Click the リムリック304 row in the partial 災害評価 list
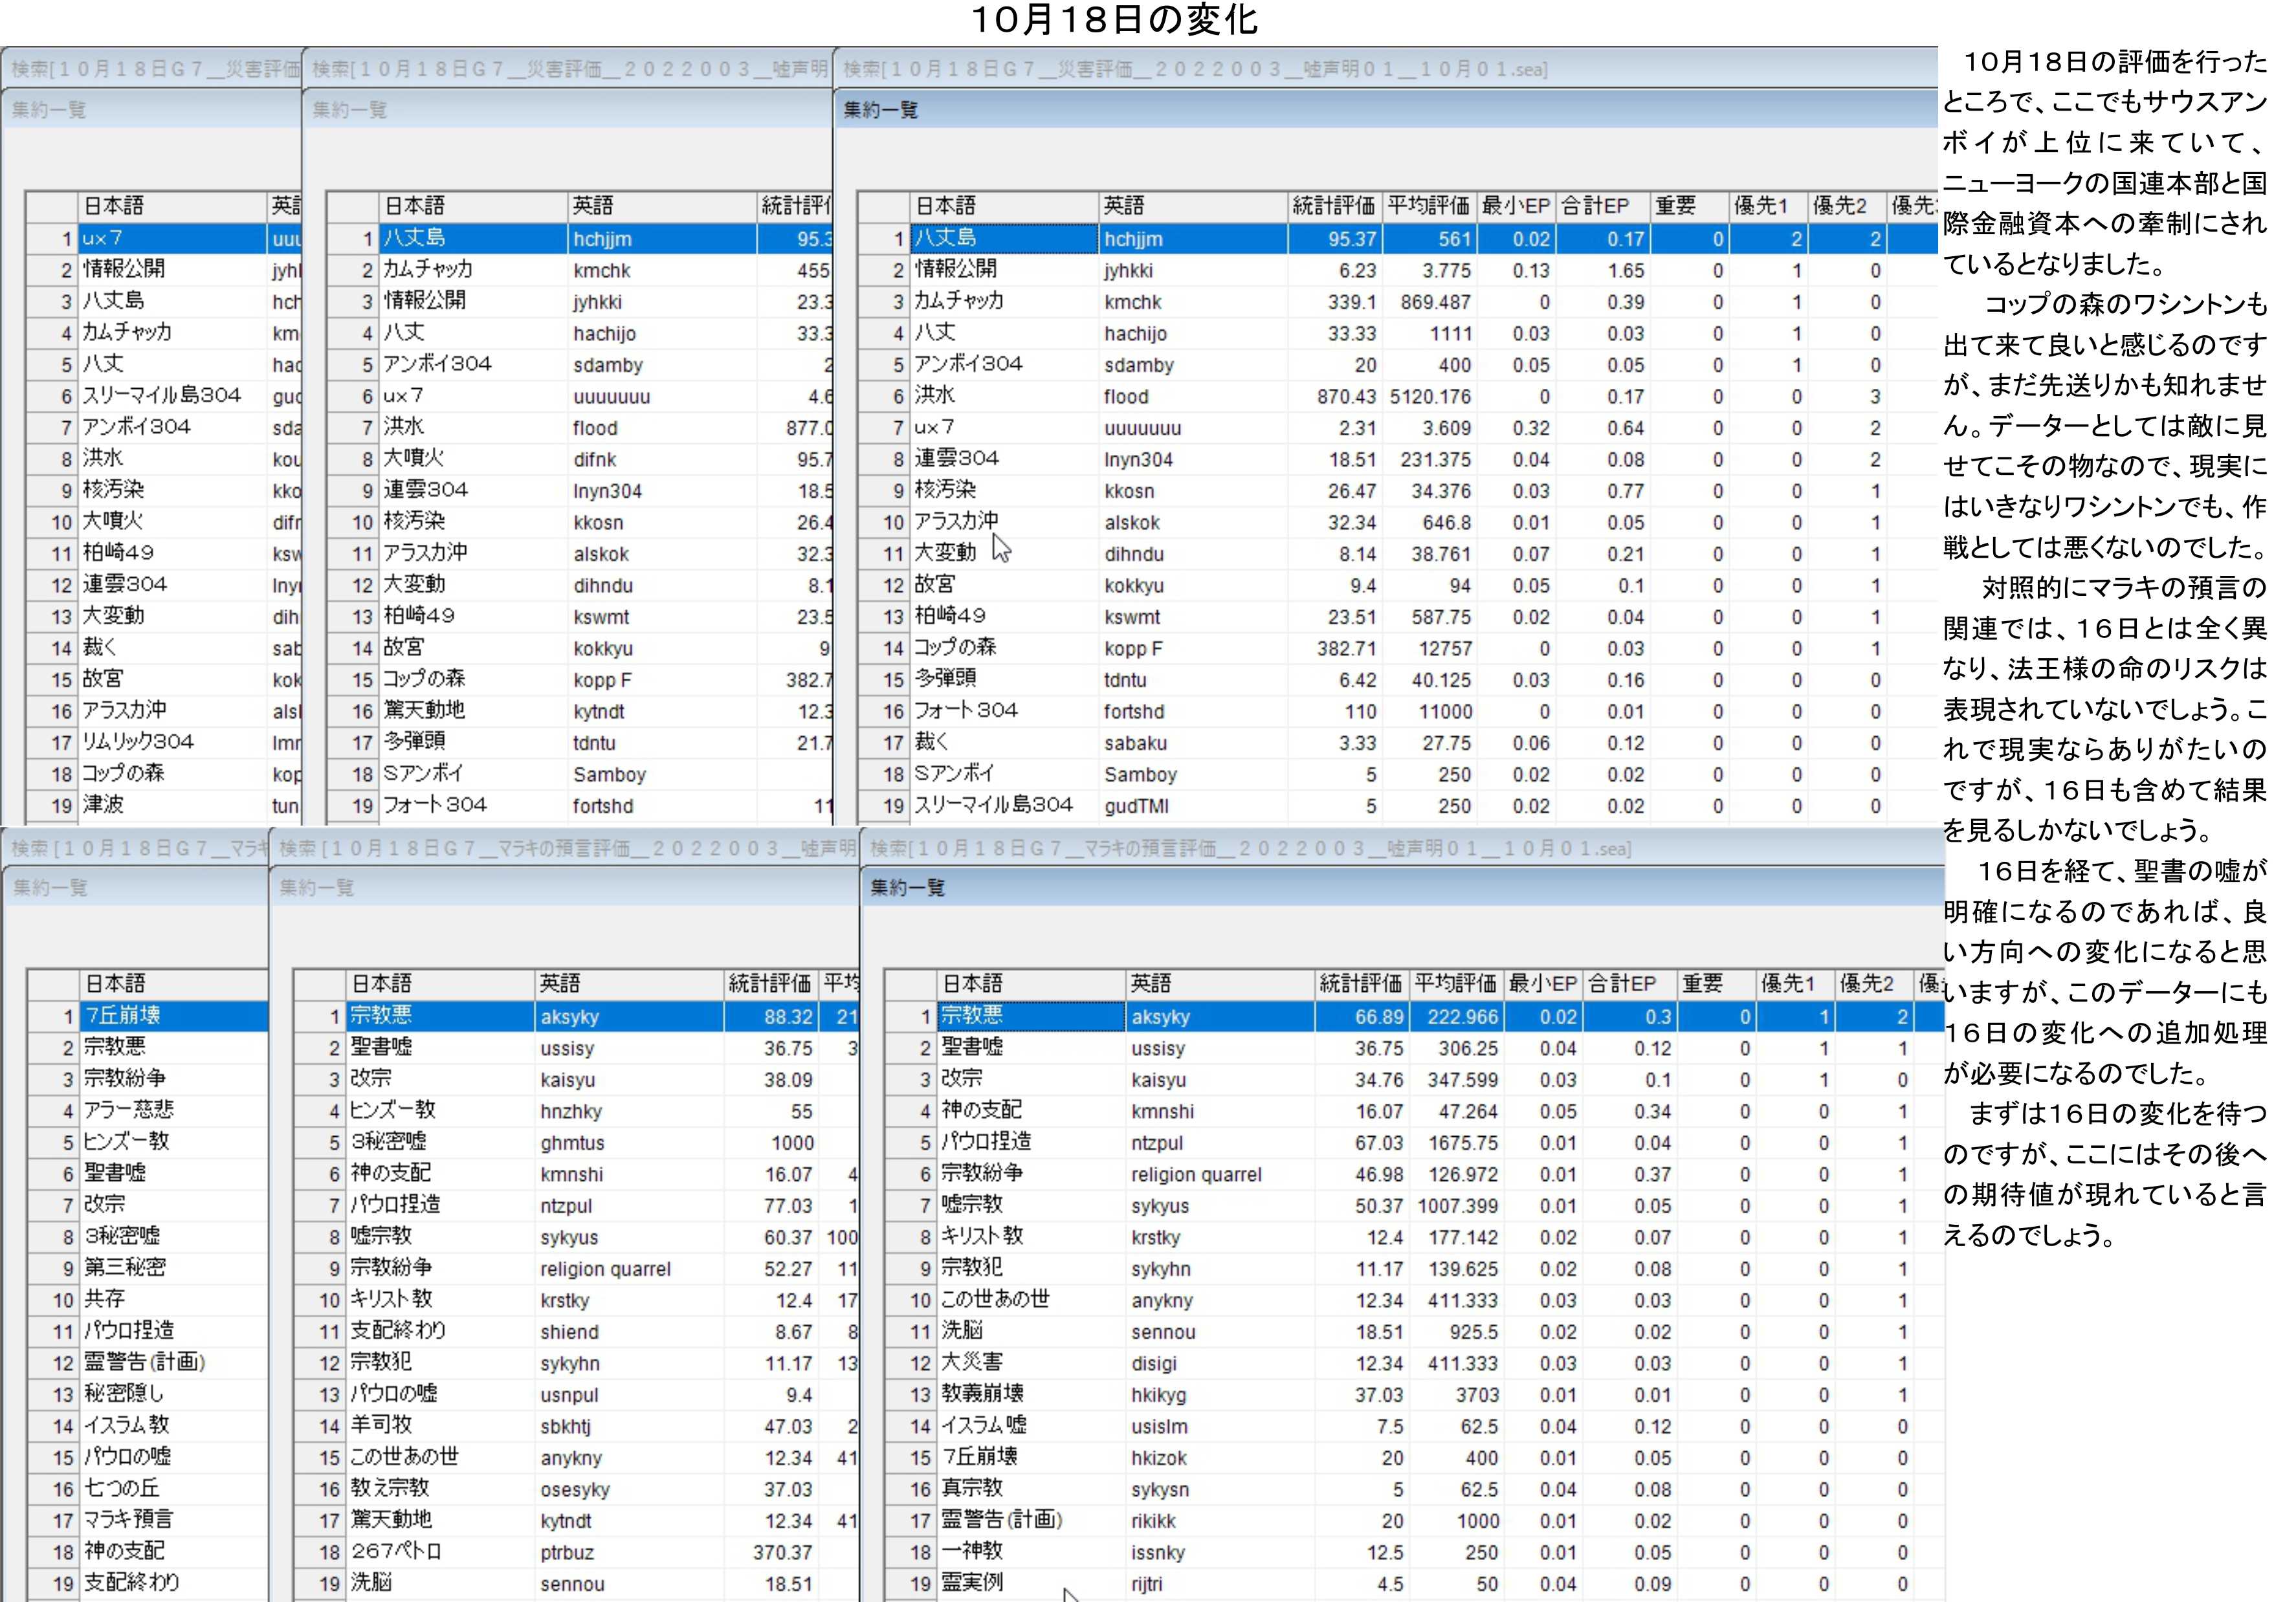Screen dimensions: 2296x1602 coord(138,742)
